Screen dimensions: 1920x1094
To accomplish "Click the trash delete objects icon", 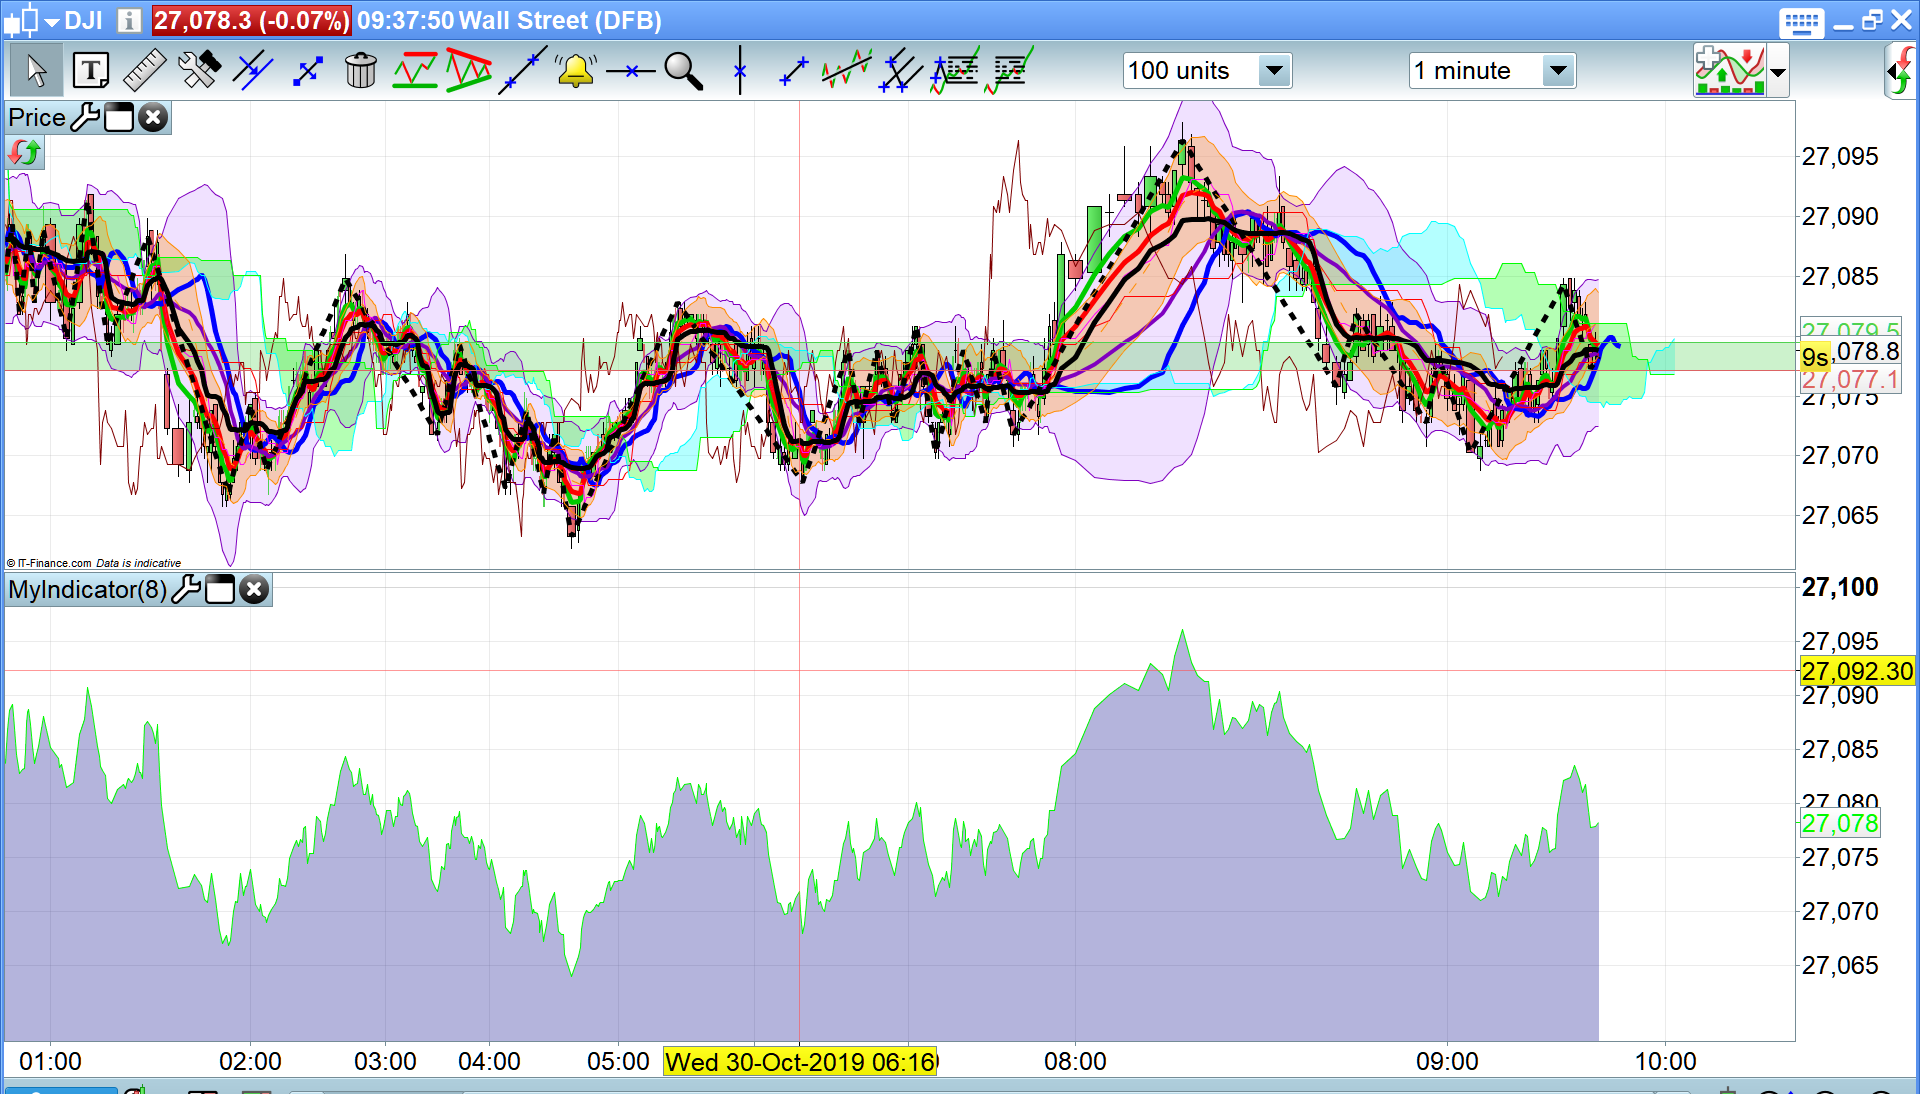I will (360, 71).
